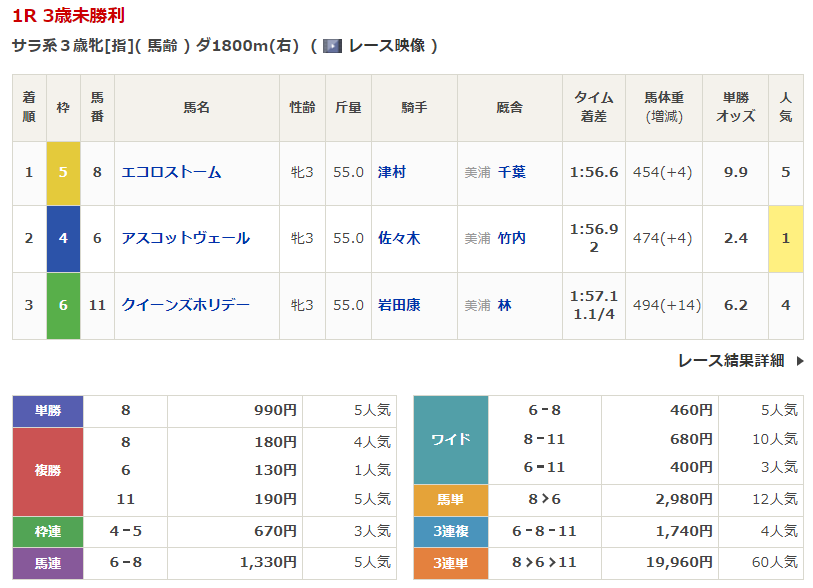Click the 1R 3歳未勝利 race title
Screen dimensions: 813x588
coord(69,16)
